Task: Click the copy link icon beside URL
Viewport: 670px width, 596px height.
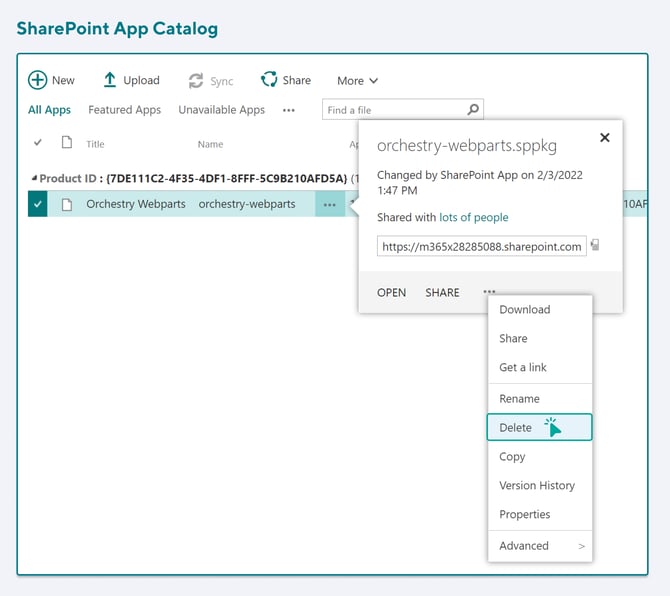Action: [595, 245]
